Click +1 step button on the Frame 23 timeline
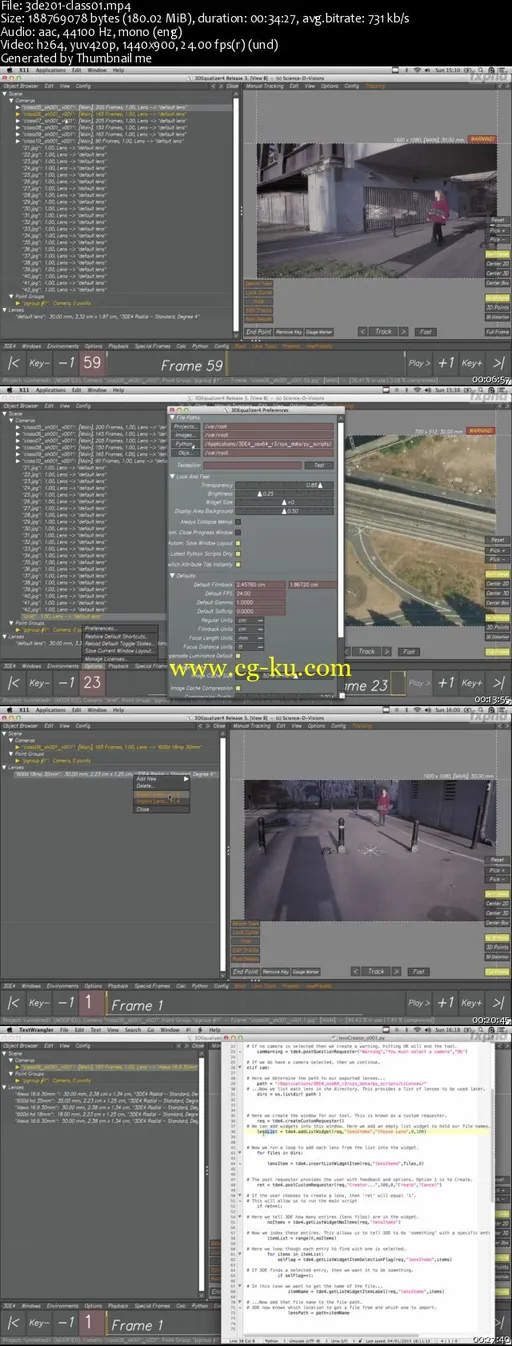Image resolution: width=512 pixels, height=1346 pixels. pos(447,684)
